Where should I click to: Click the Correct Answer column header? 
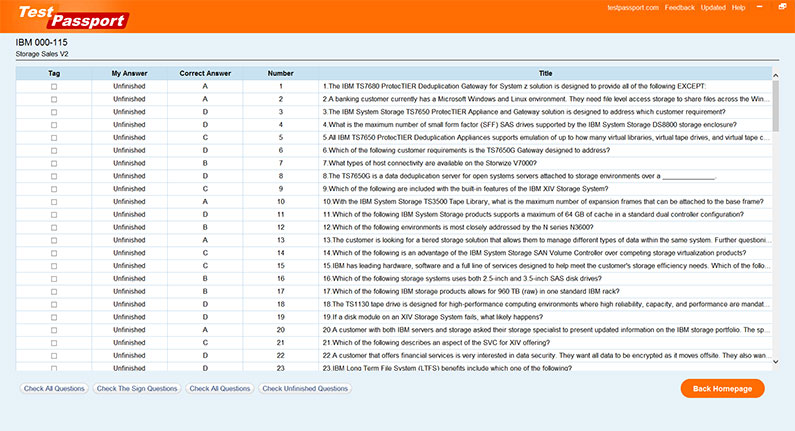click(205, 73)
